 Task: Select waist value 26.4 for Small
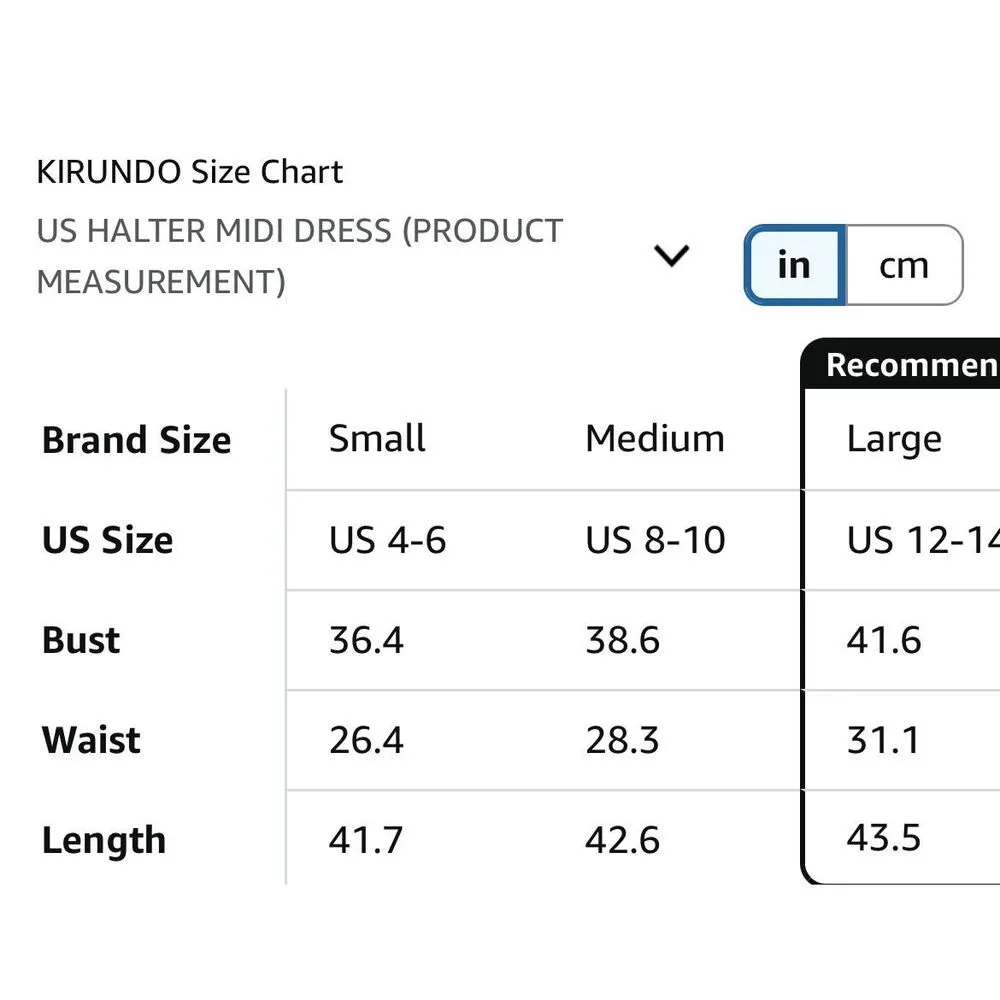tap(366, 740)
